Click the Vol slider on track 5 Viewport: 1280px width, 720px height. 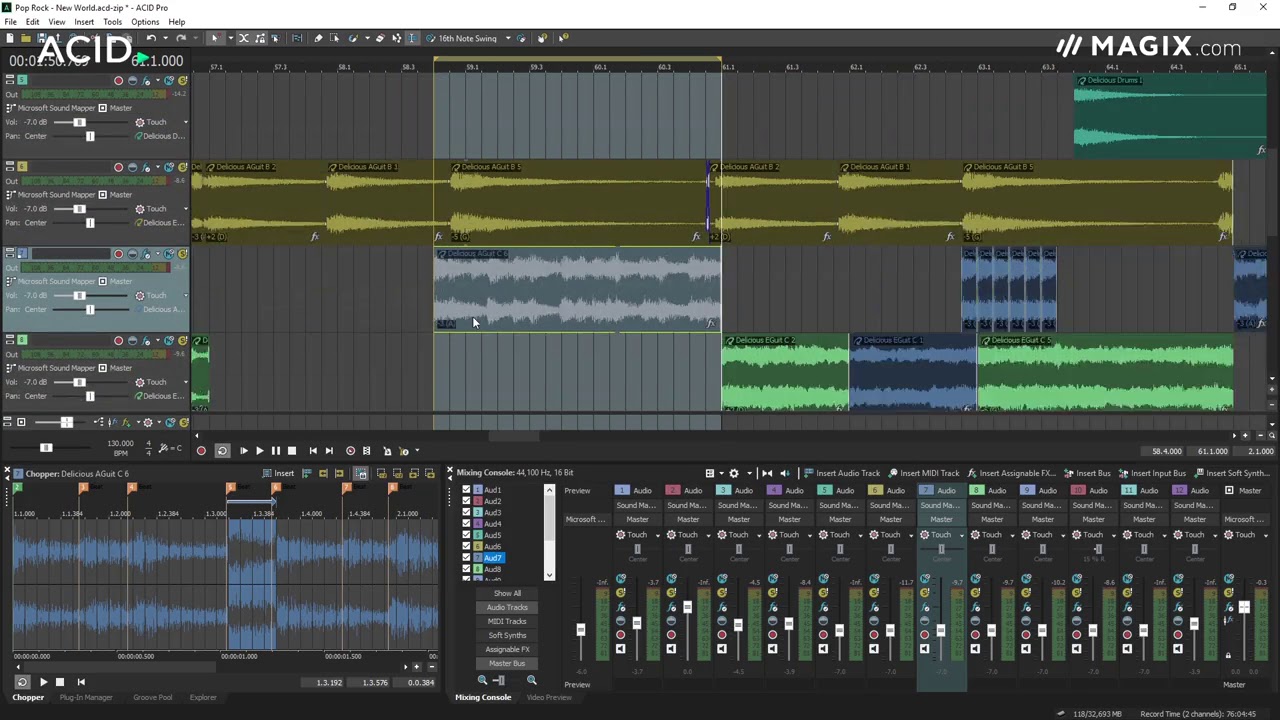point(79,122)
